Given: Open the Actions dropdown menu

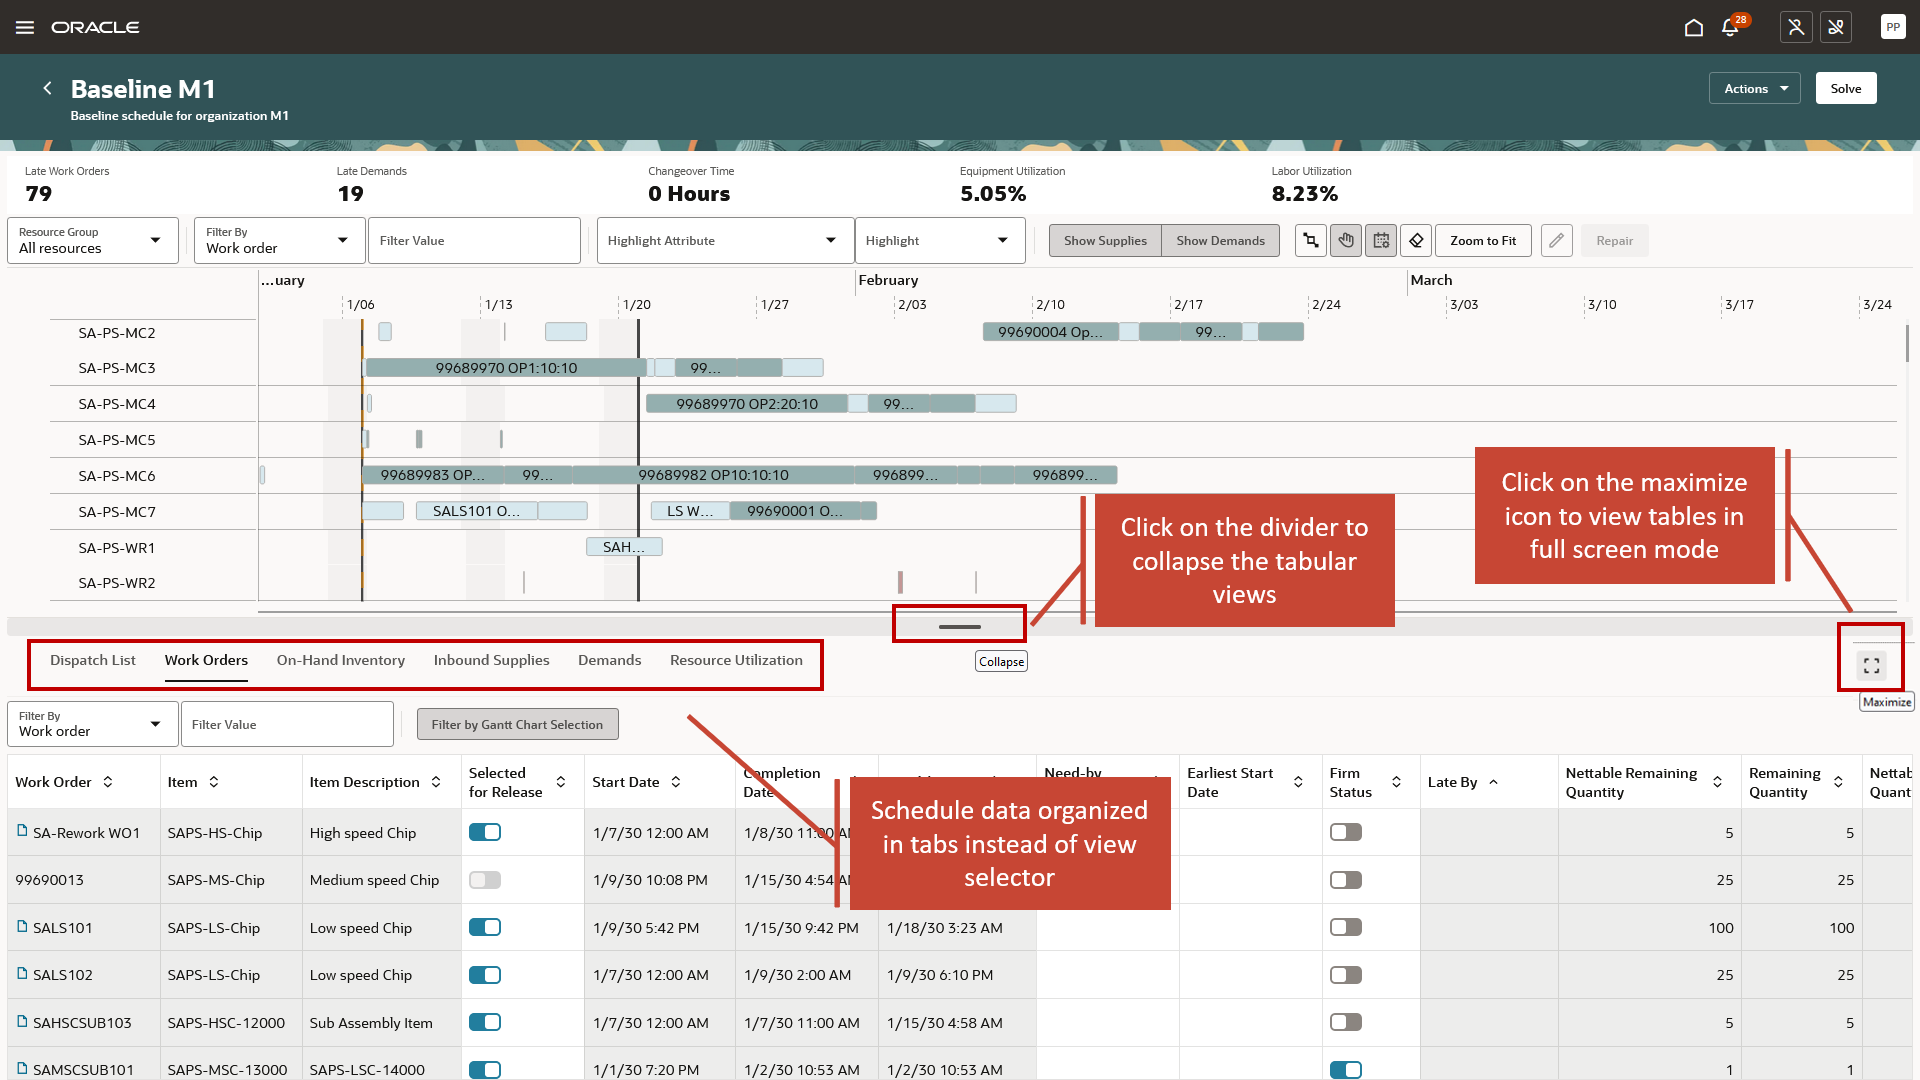Looking at the screenshot, I should (x=1754, y=88).
